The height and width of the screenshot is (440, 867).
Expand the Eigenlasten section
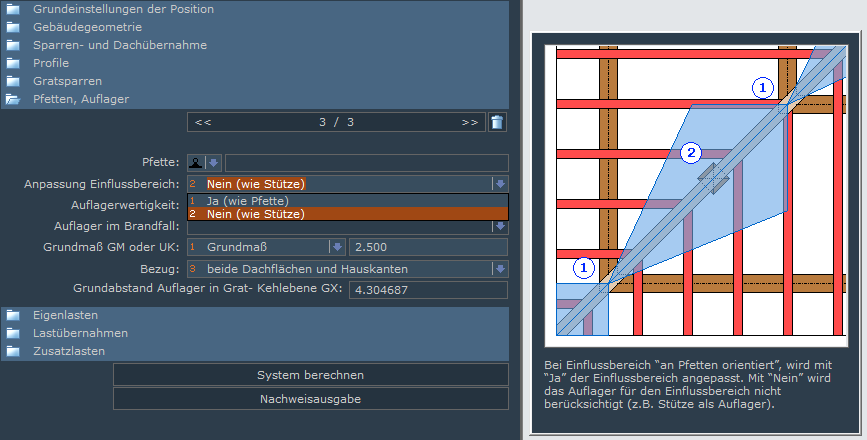pyautogui.click(x=62, y=315)
